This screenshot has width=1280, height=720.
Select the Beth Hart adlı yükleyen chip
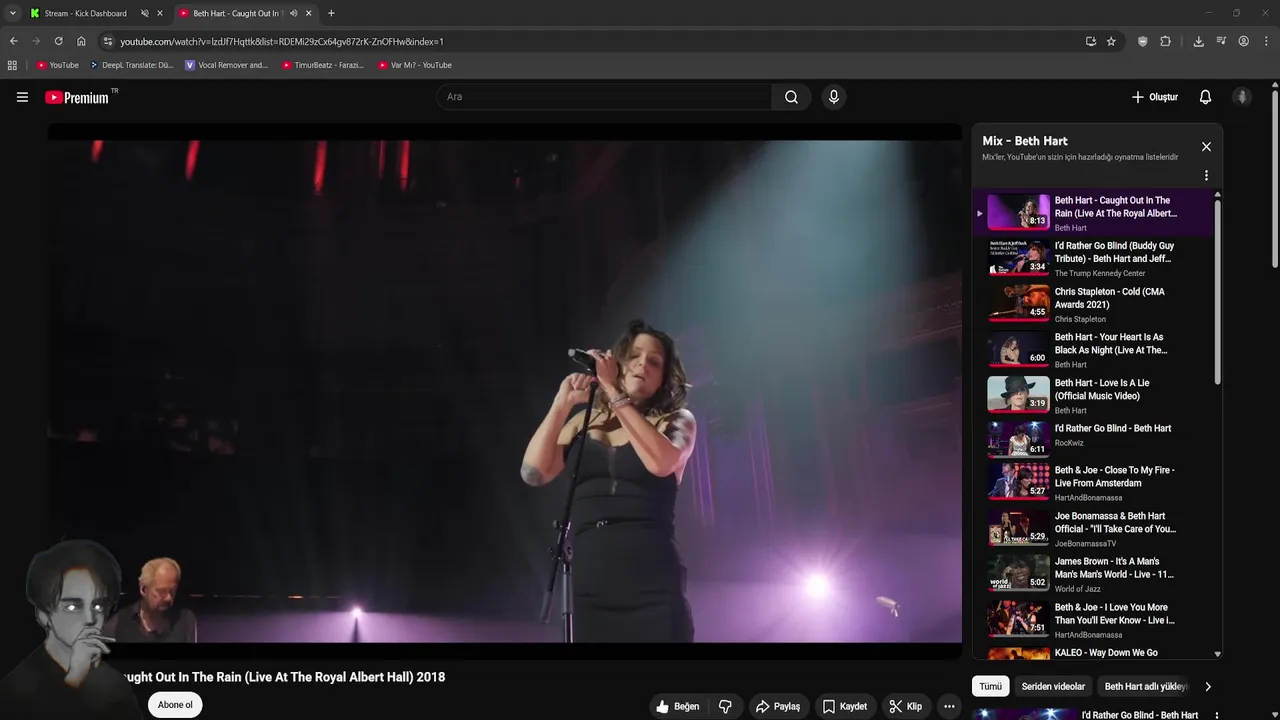1145,687
